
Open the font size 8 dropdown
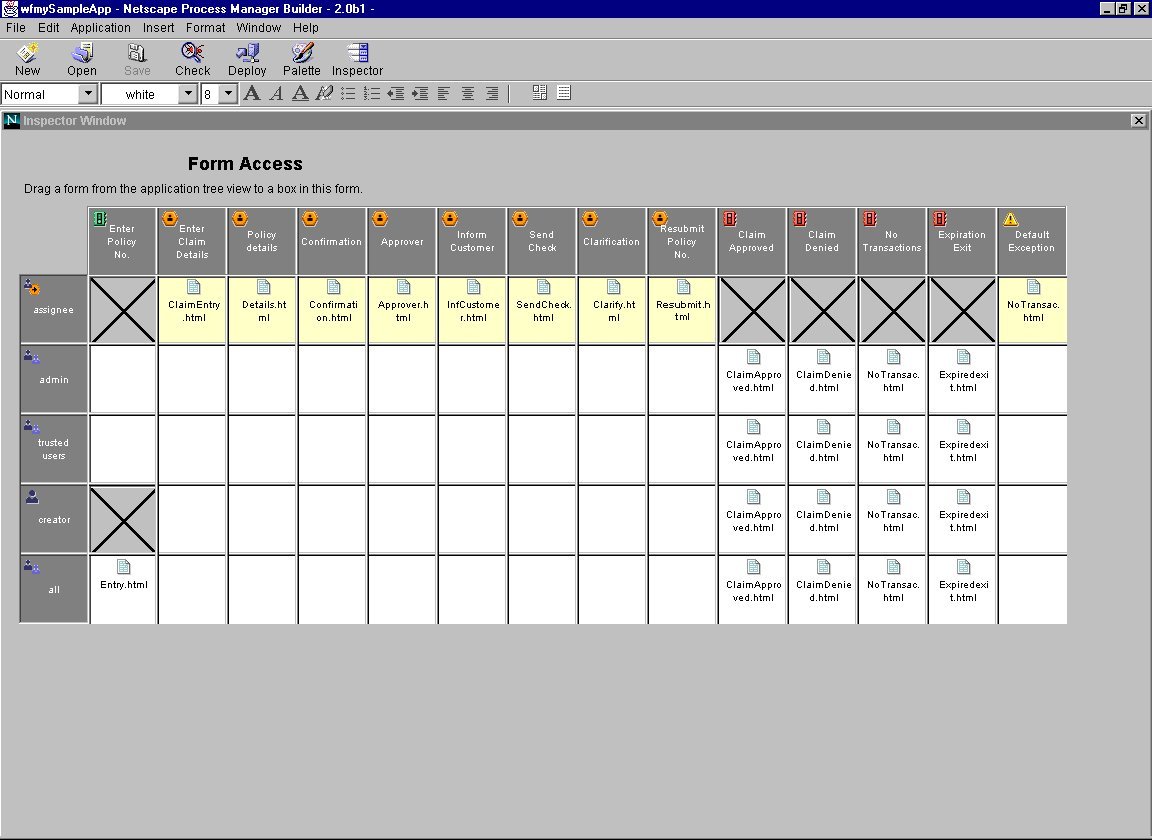[228, 94]
